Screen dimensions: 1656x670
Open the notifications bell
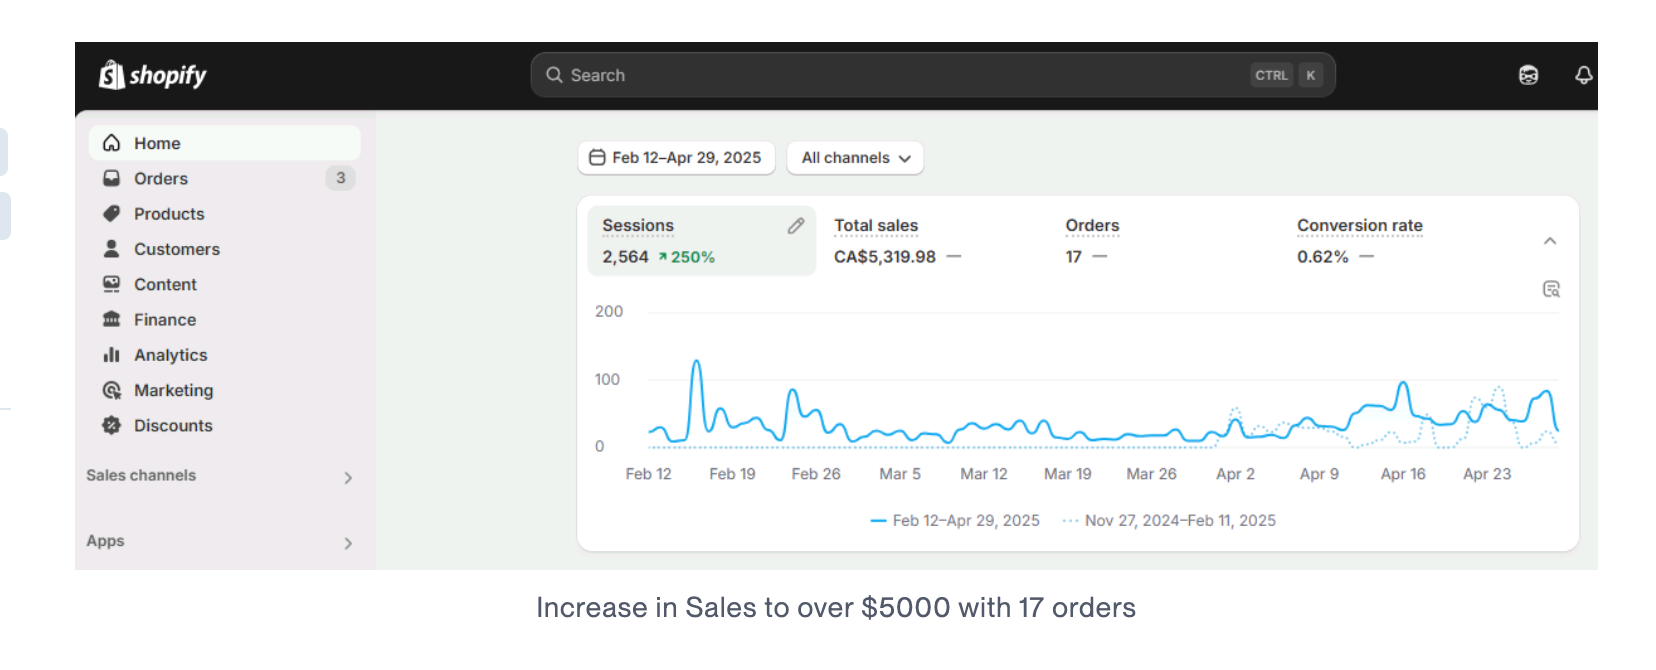pyautogui.click(x=1583, y=75)
